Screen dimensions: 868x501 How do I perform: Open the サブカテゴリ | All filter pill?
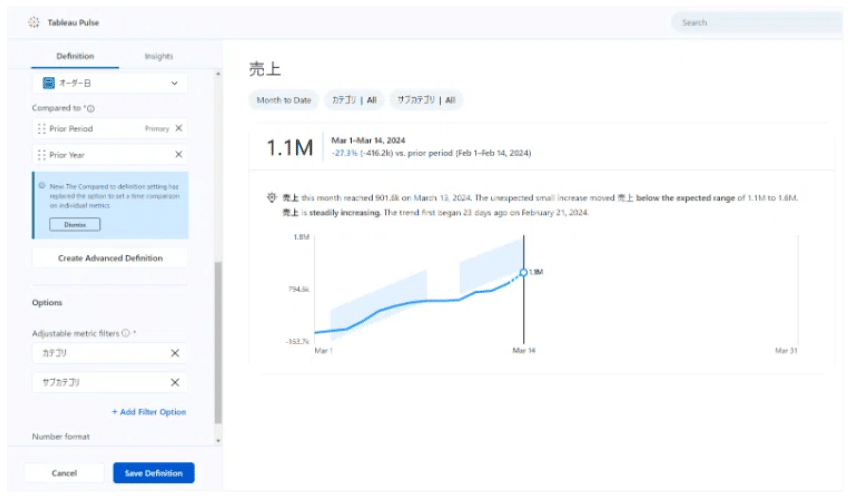point(426,100)
